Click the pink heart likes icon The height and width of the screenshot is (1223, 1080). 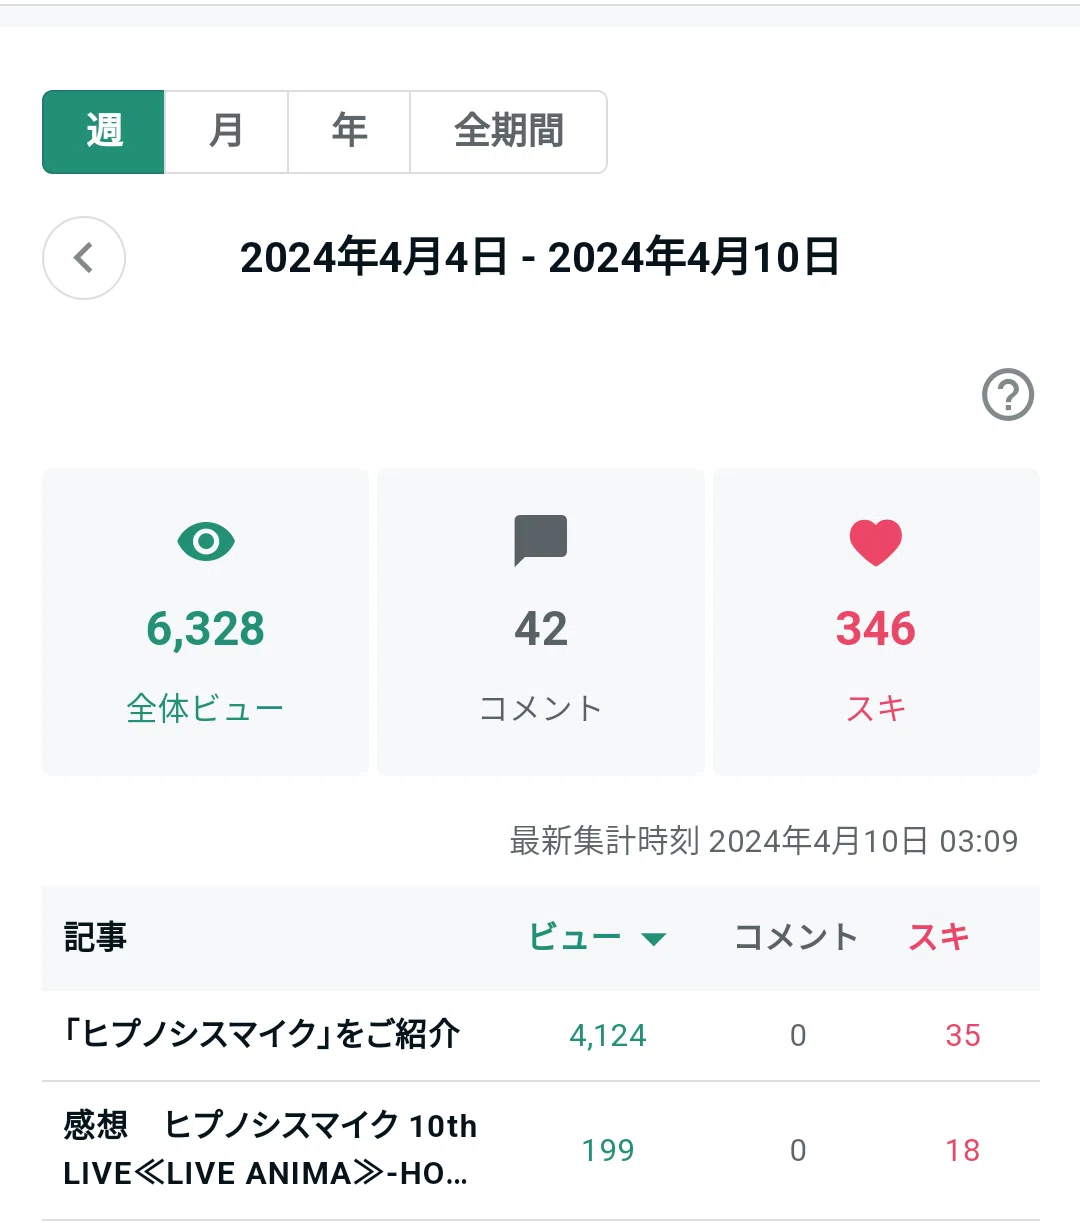tap(876, 543)
